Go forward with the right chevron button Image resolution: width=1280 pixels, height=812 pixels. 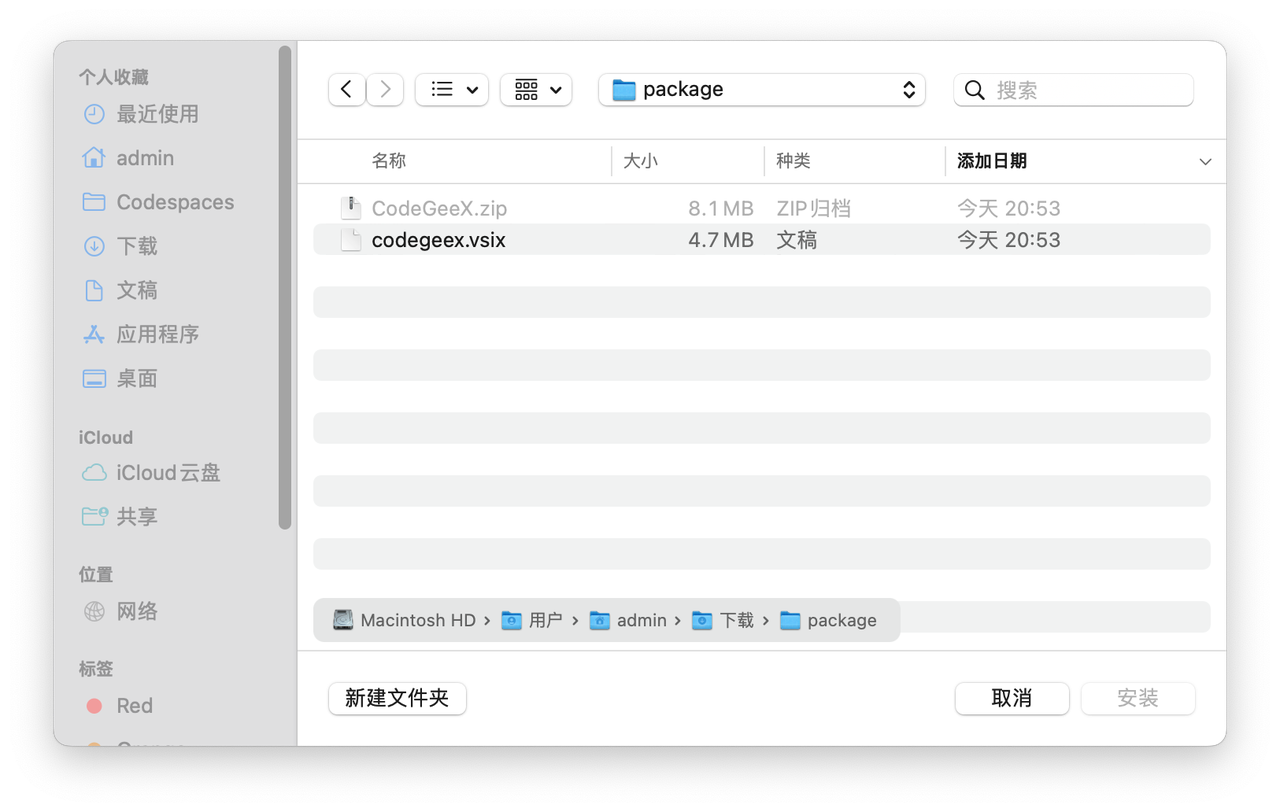(385, 89)
